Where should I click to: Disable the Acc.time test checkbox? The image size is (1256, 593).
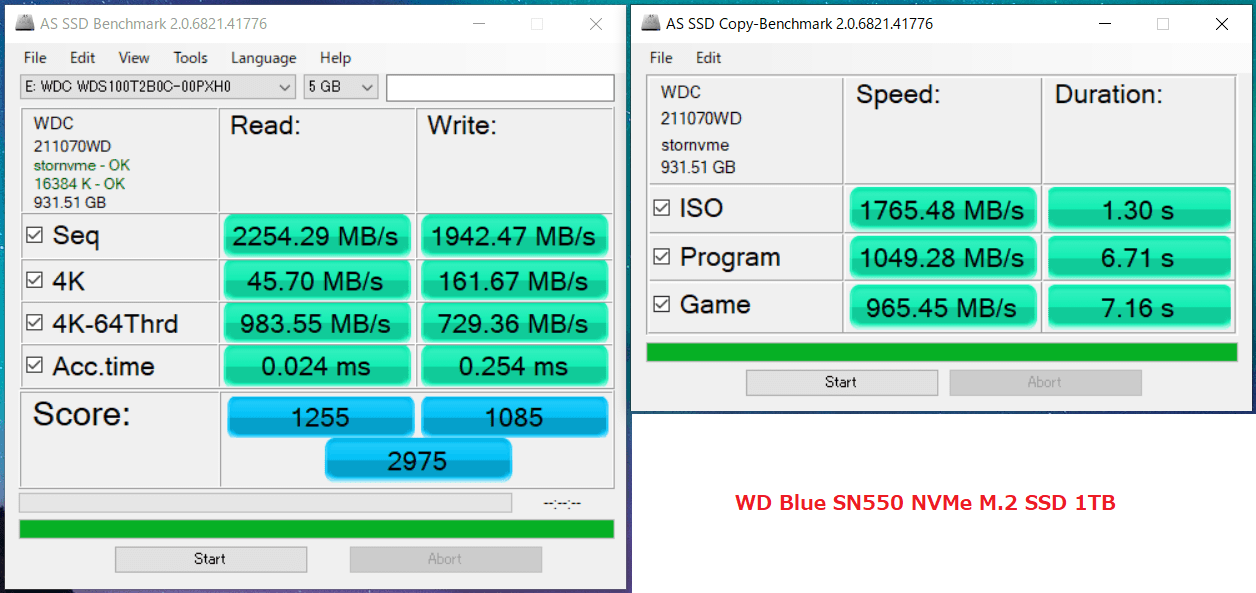click(34, 366)
